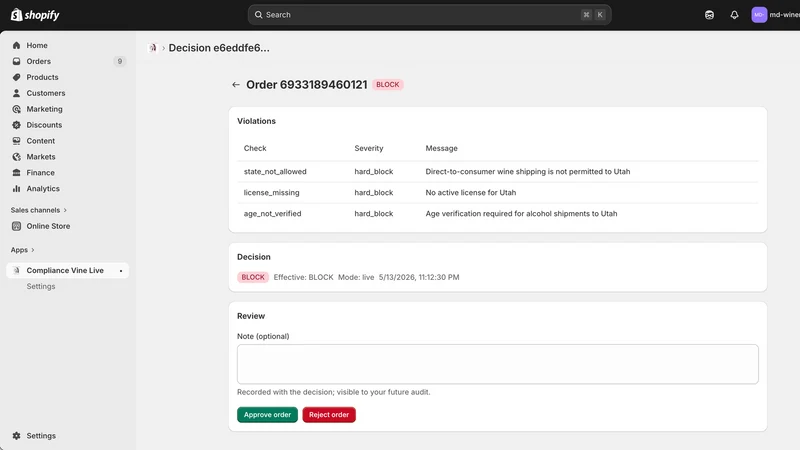This screenshot has width=800, height=450.
Task: Open notifications bell
Action: click(734, 15)
